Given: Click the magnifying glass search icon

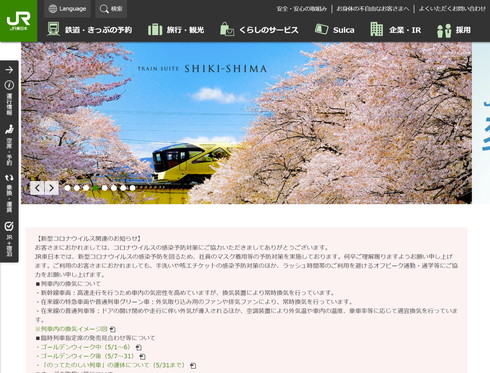Looking at the screenshot, I should [x=104, y=9].
